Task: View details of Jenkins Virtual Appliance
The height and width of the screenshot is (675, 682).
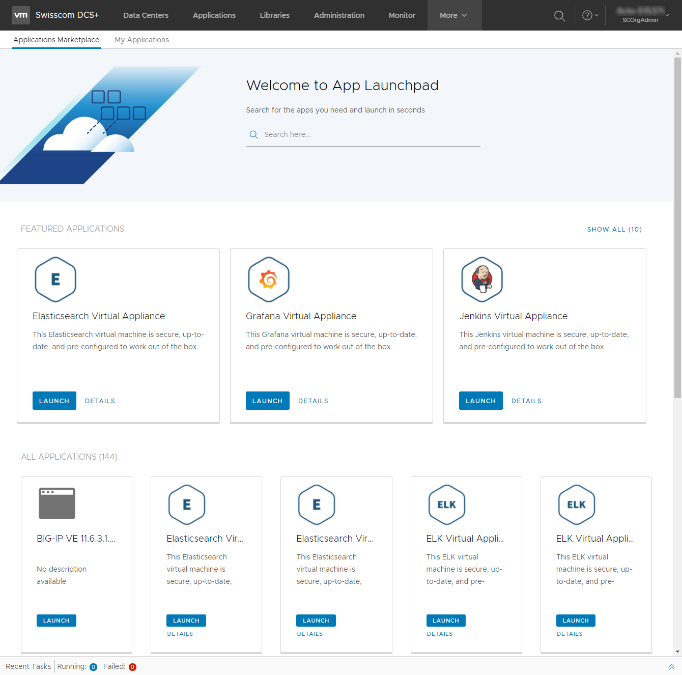Action: pos(526,401)
